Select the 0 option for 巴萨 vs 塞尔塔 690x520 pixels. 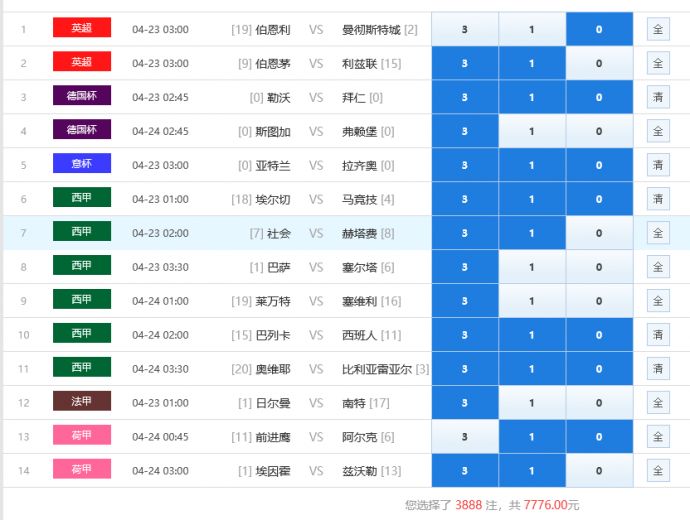[x=599, y=267]
